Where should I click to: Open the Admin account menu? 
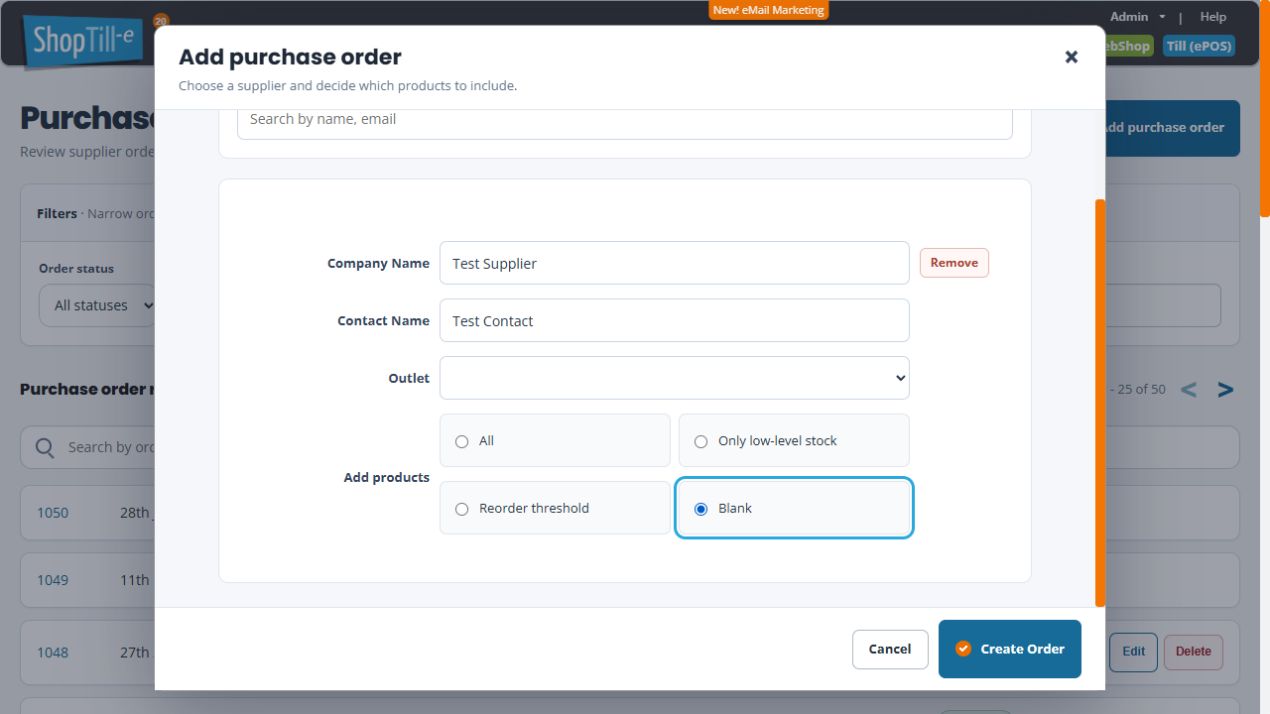[x=1137, y=17]
